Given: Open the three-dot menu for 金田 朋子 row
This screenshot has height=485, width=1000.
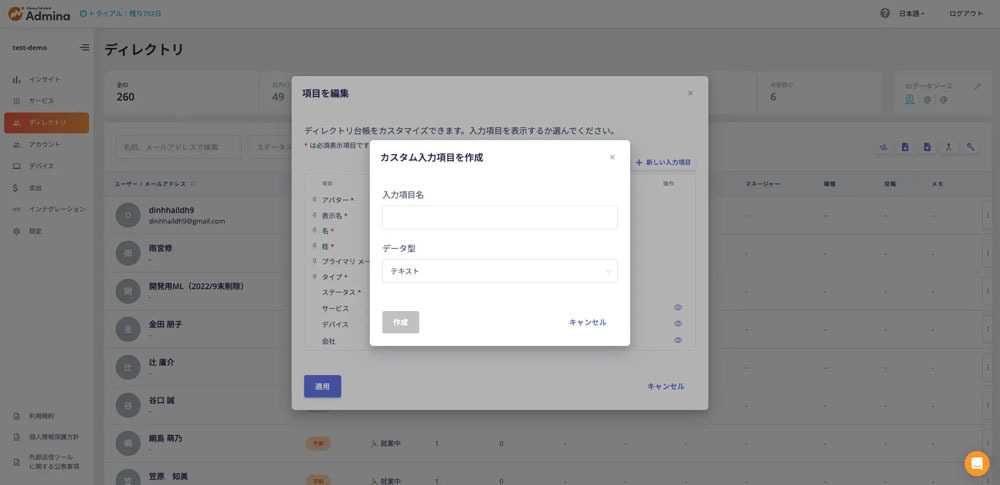Looking at the screenshot, I should 987,329.
